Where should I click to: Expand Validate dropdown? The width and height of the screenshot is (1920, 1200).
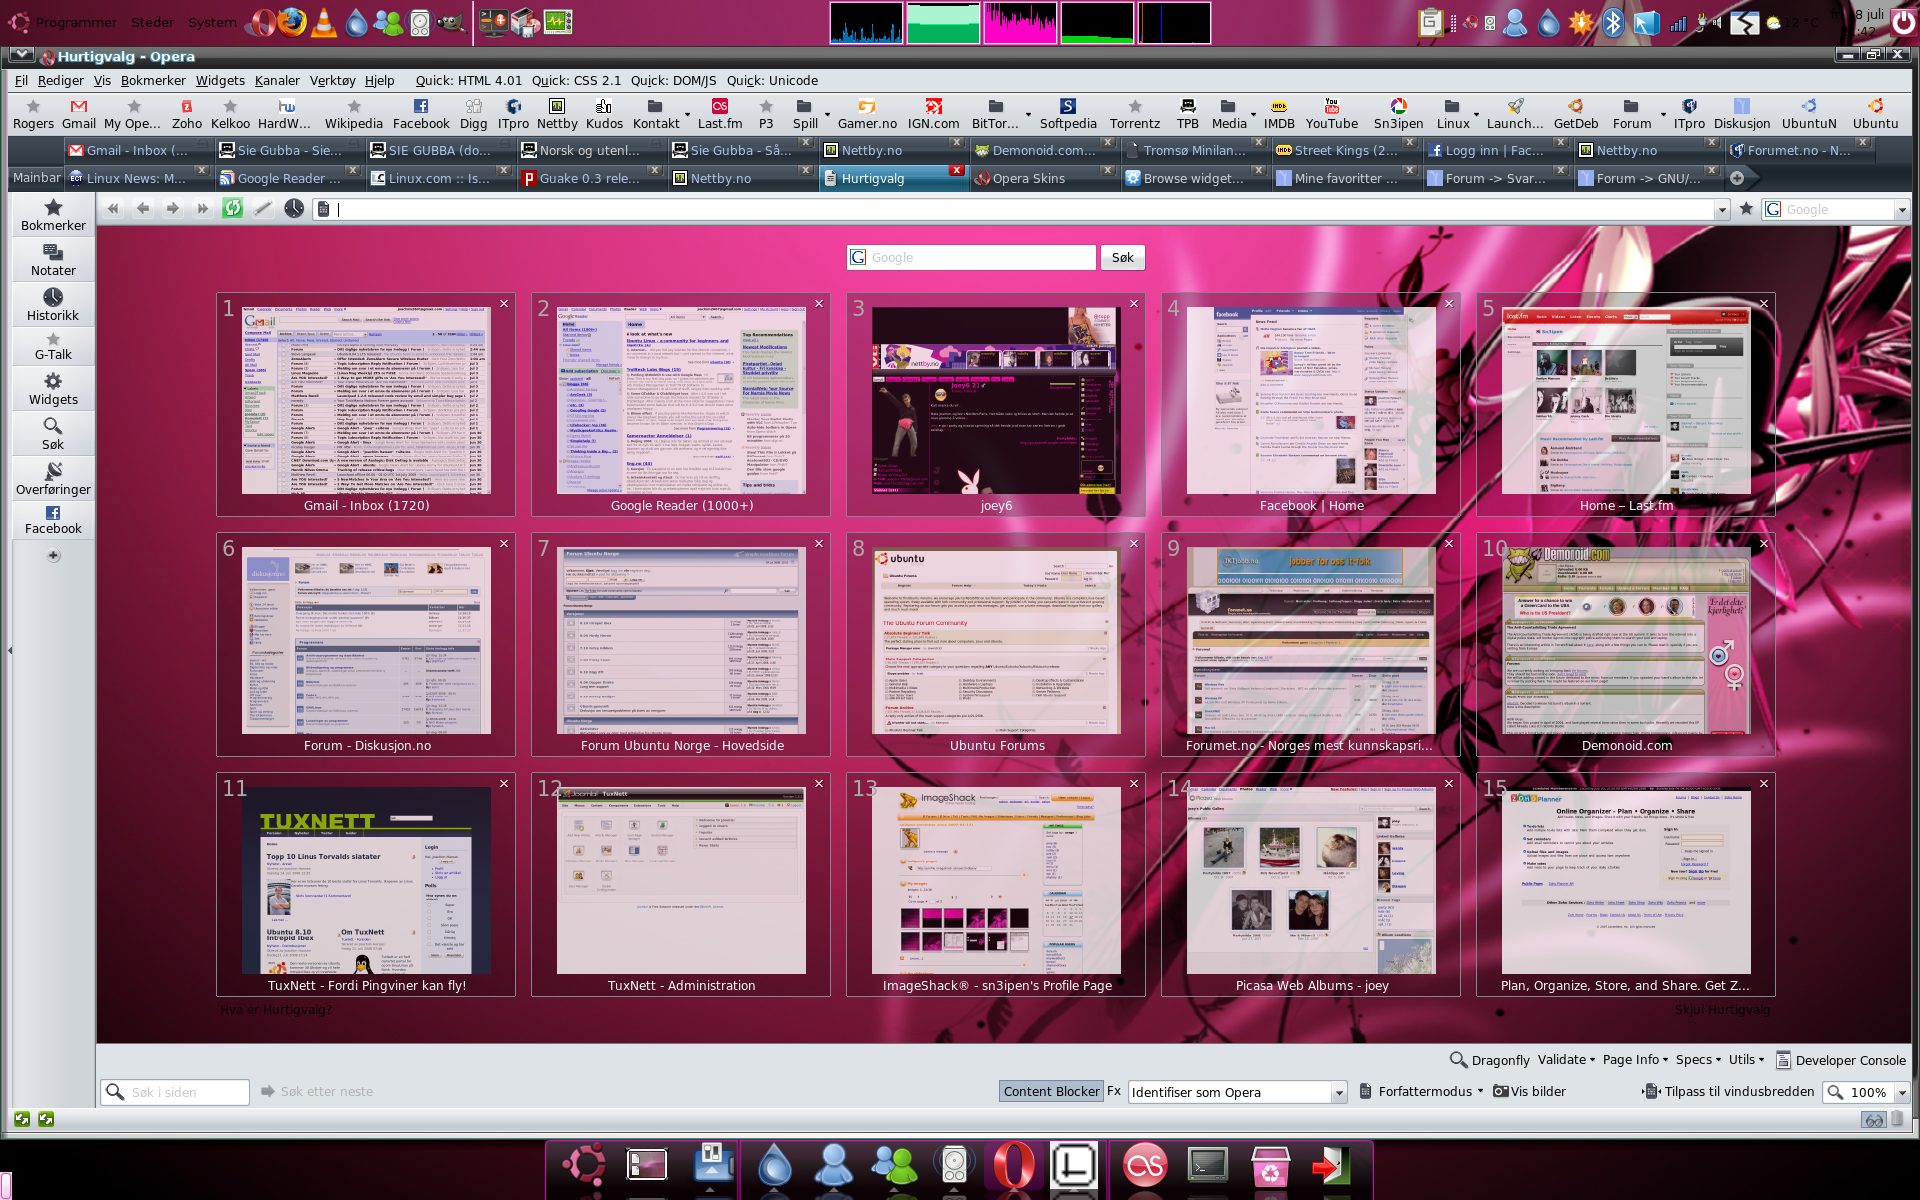(x=1565, y=1060)
